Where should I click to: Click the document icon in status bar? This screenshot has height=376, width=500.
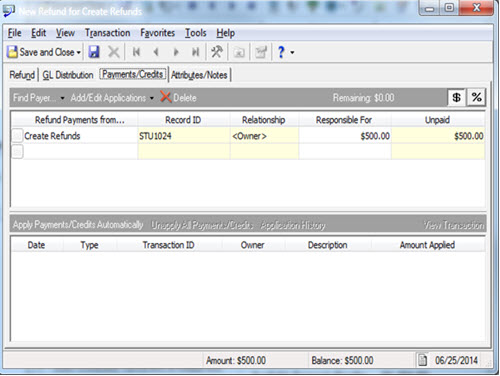pyautogui.click(x=422, y=360)
